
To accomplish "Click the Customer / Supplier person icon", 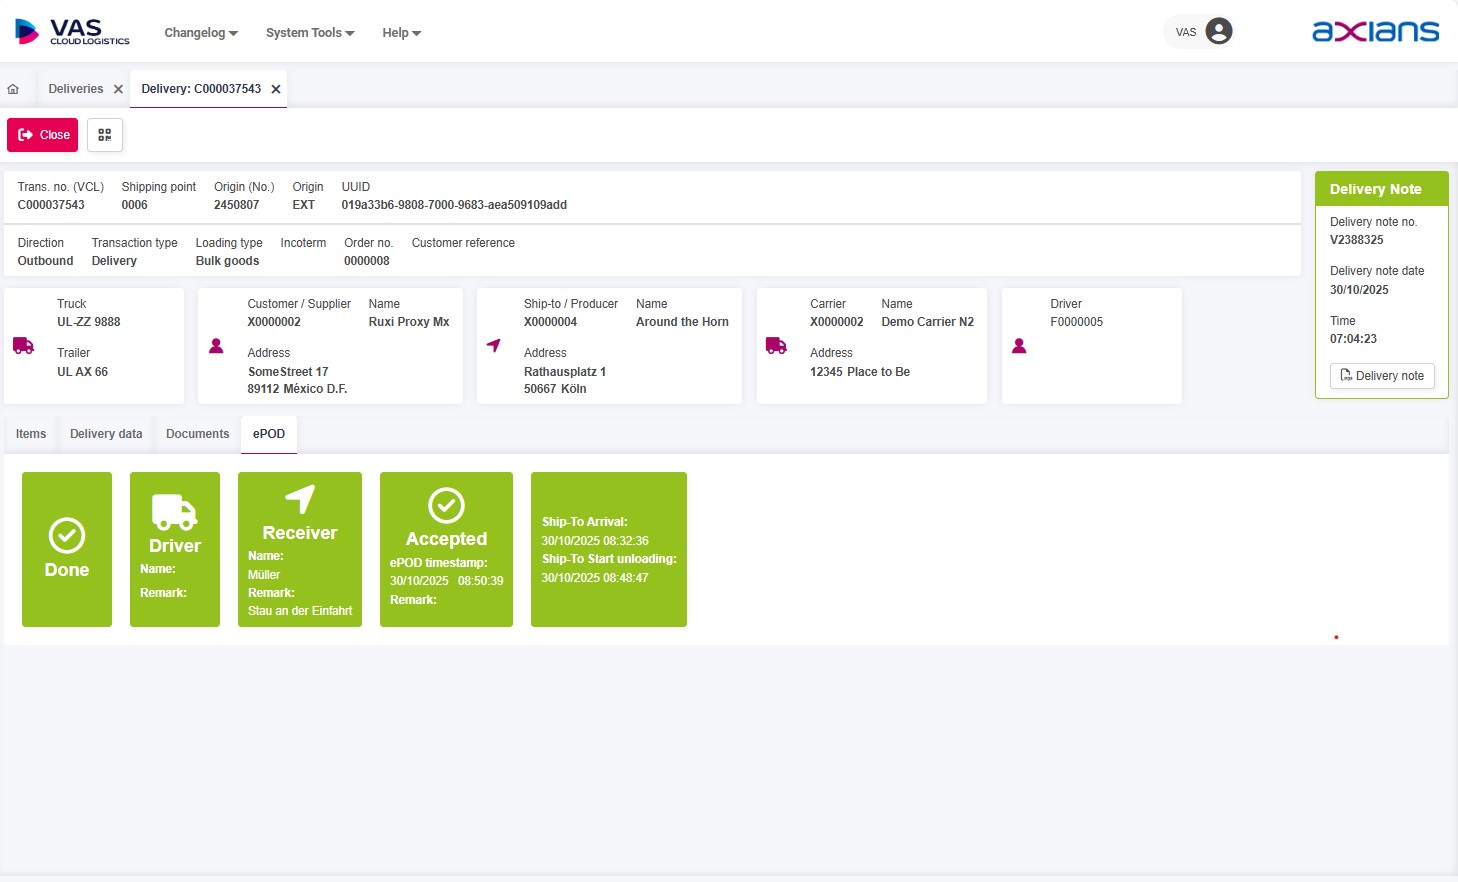I will click(x=216, y=346).
